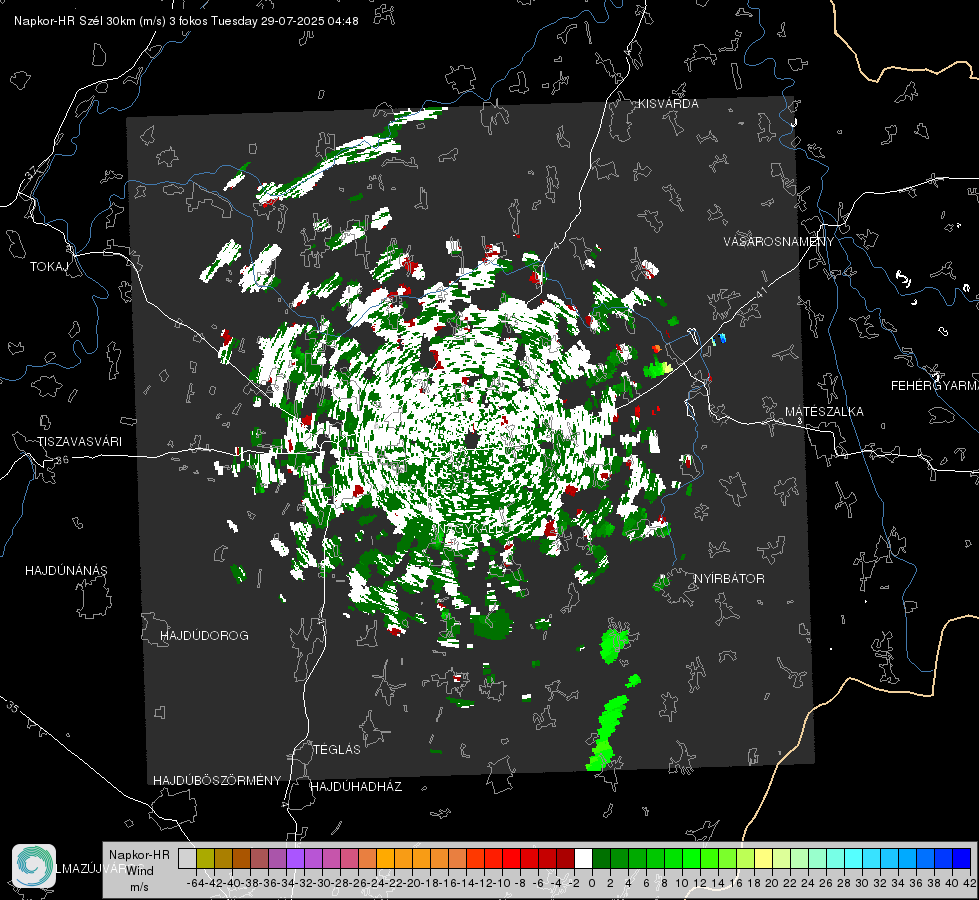Click road number 41 near Vásárosnamény

point(760,291)
